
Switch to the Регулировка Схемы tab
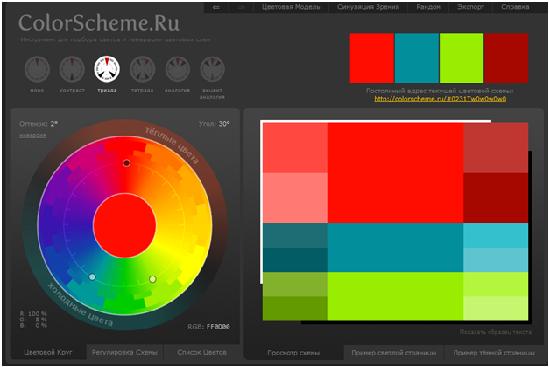point(125,352)
